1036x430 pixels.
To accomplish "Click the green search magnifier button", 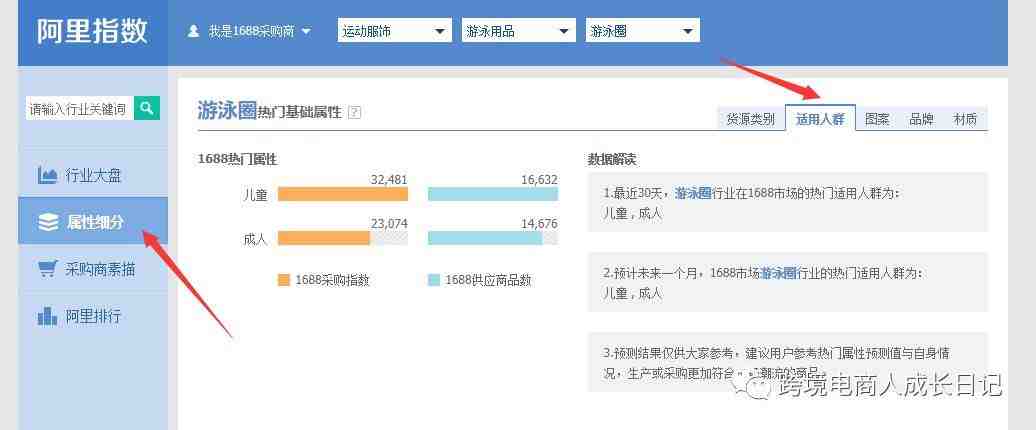I will (x=147, y=108).
